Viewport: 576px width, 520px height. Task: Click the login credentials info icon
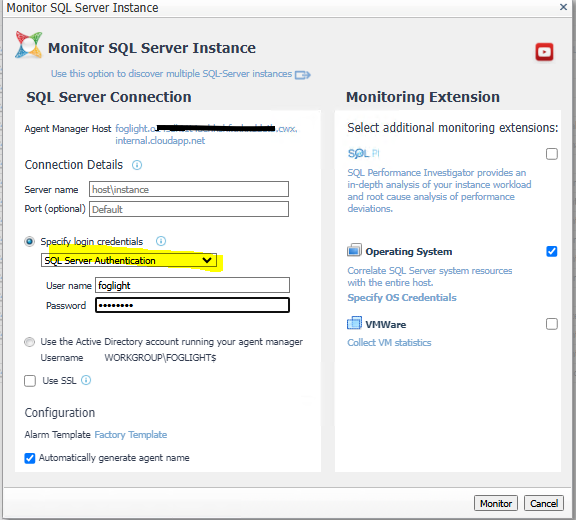(161, 241)
